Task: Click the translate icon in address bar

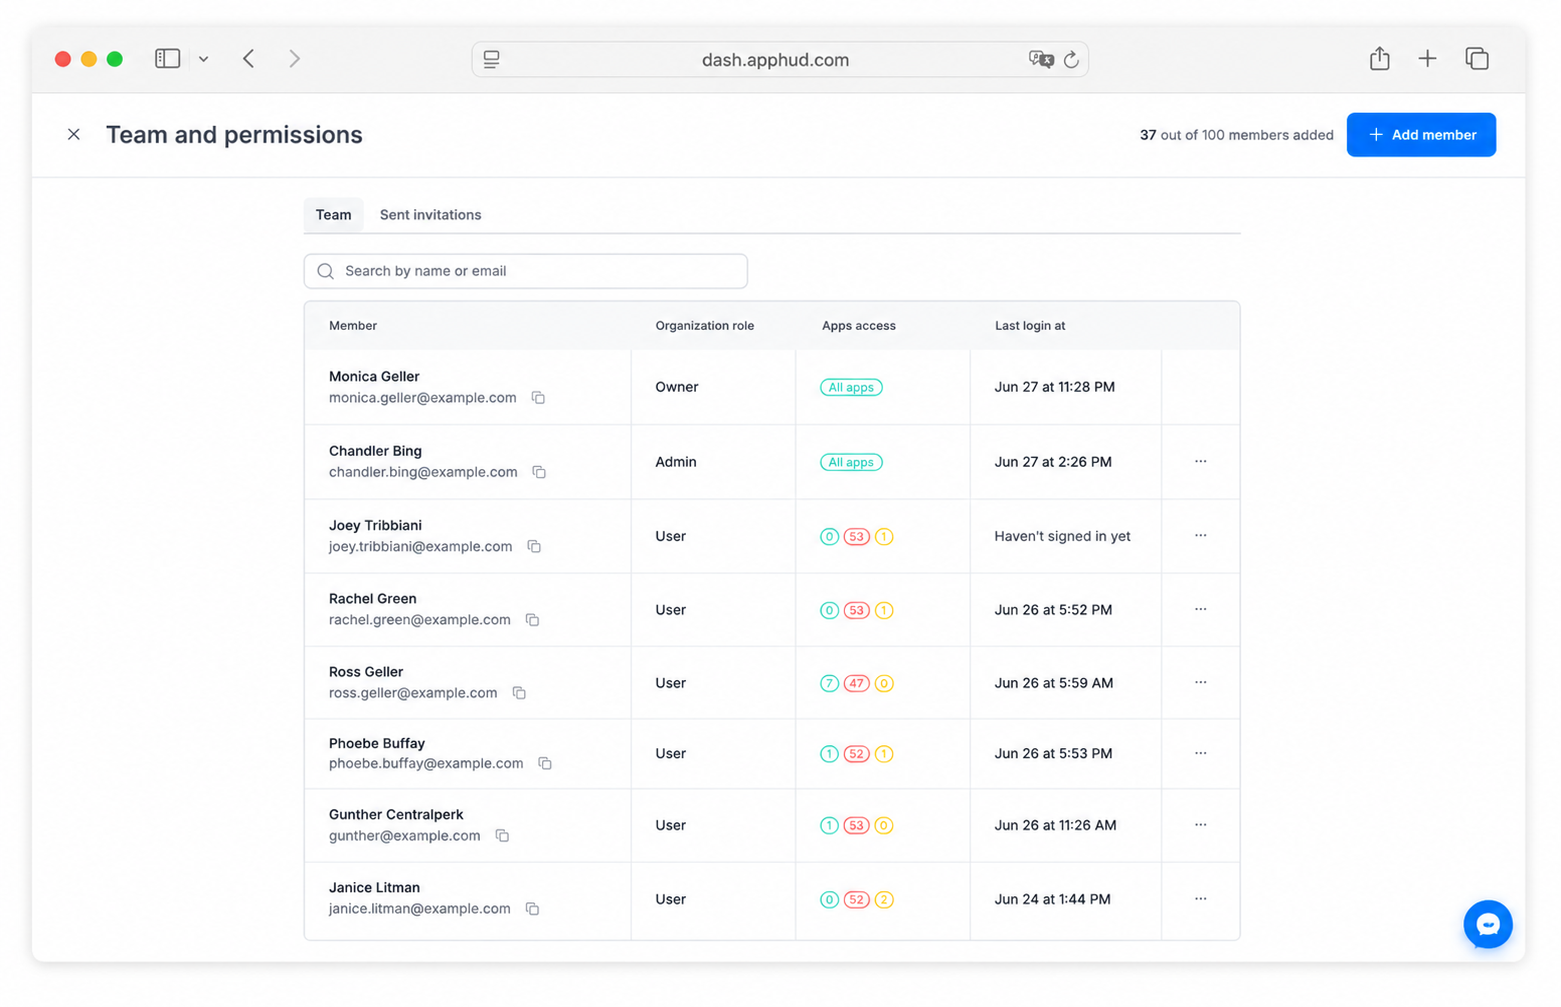Action: tap(1041, 60)
